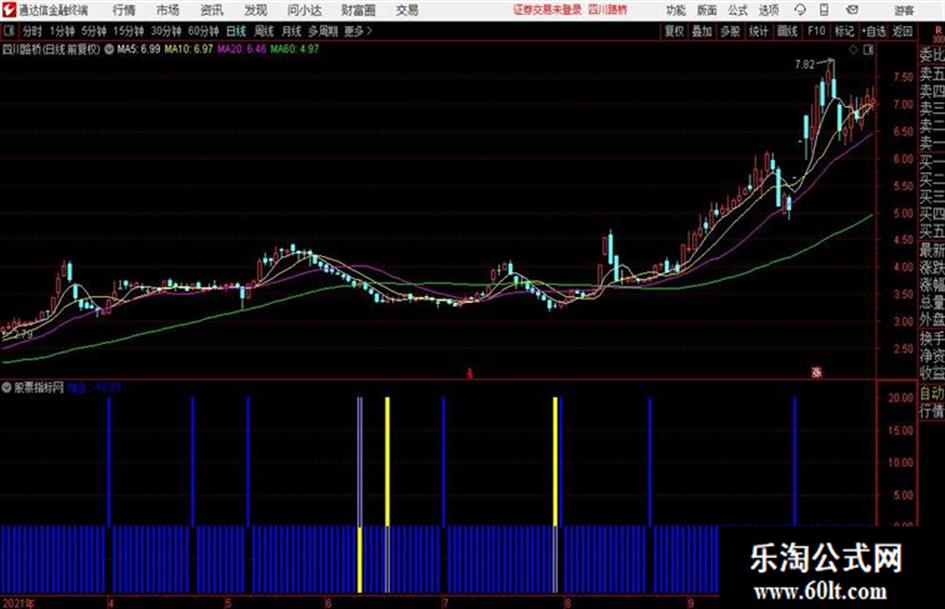
Task: Select the 日线 daily period tab
Action: (x=236, y=31)
